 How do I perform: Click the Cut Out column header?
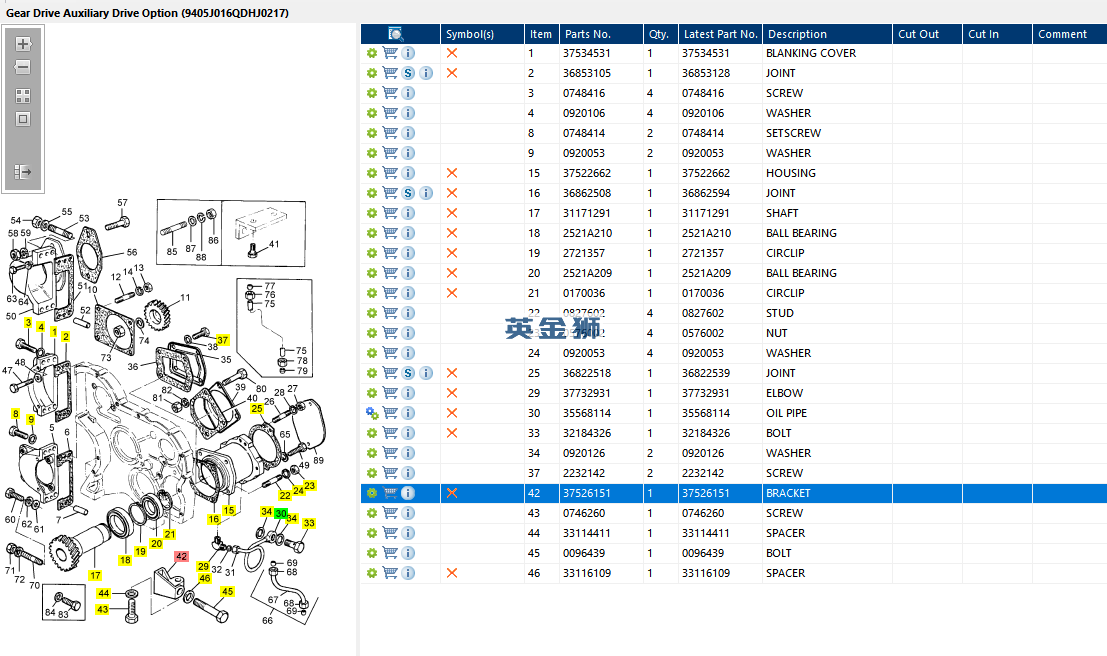point(927,34)
